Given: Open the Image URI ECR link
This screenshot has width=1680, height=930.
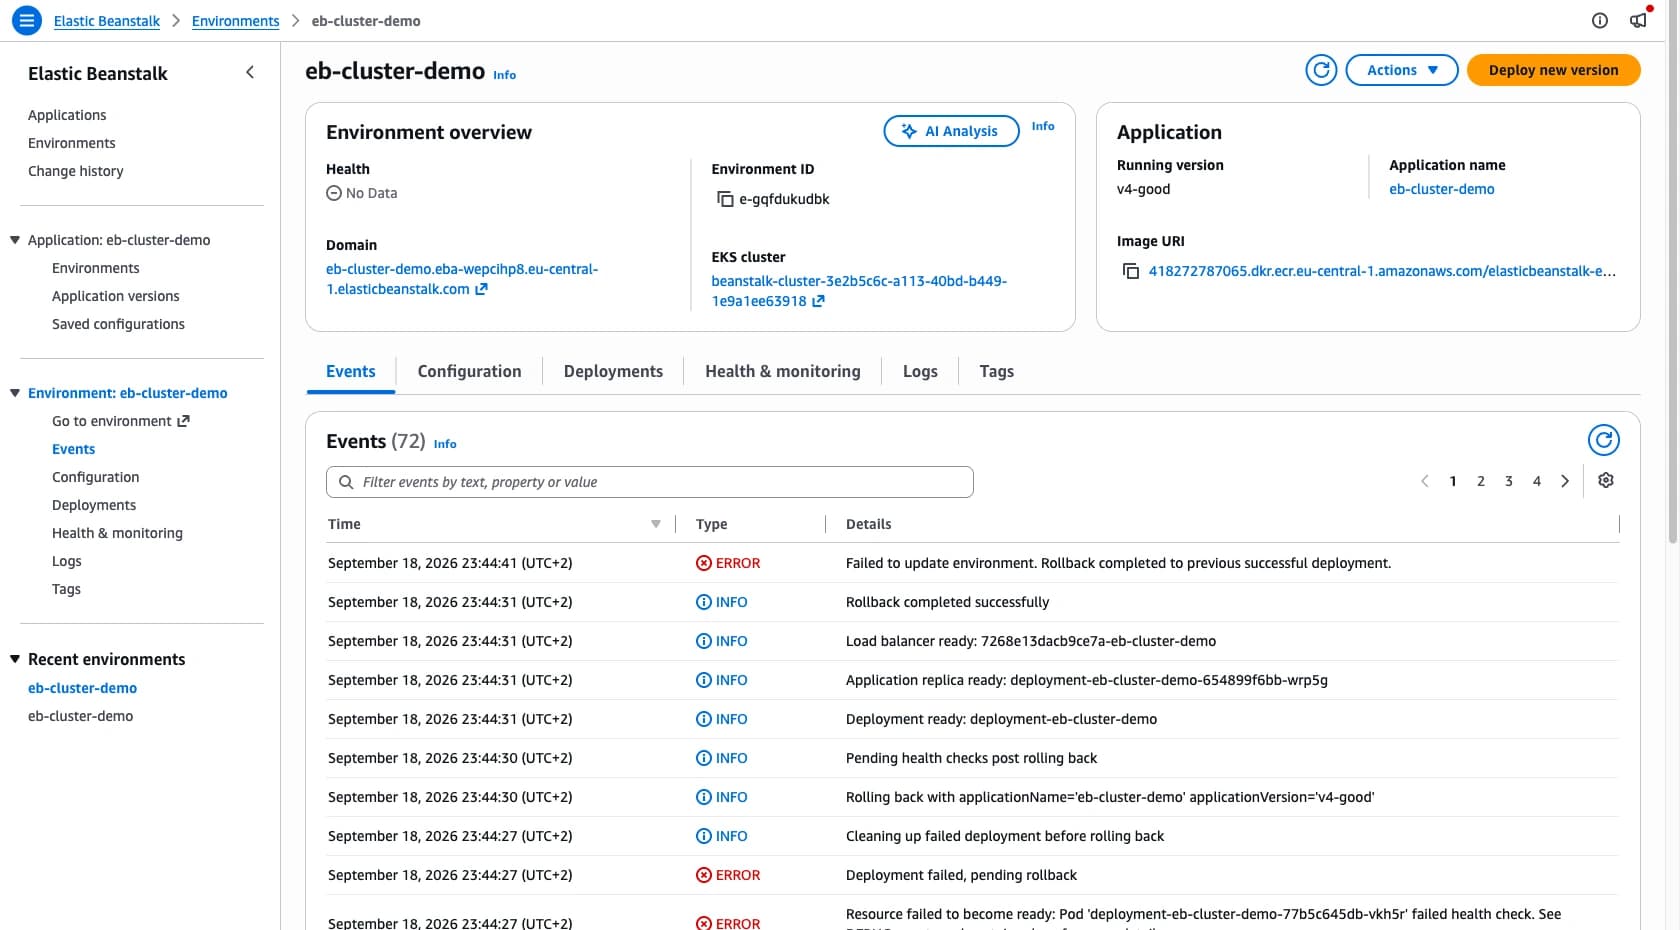Looking at the screenshot, I should point(1382,271).
